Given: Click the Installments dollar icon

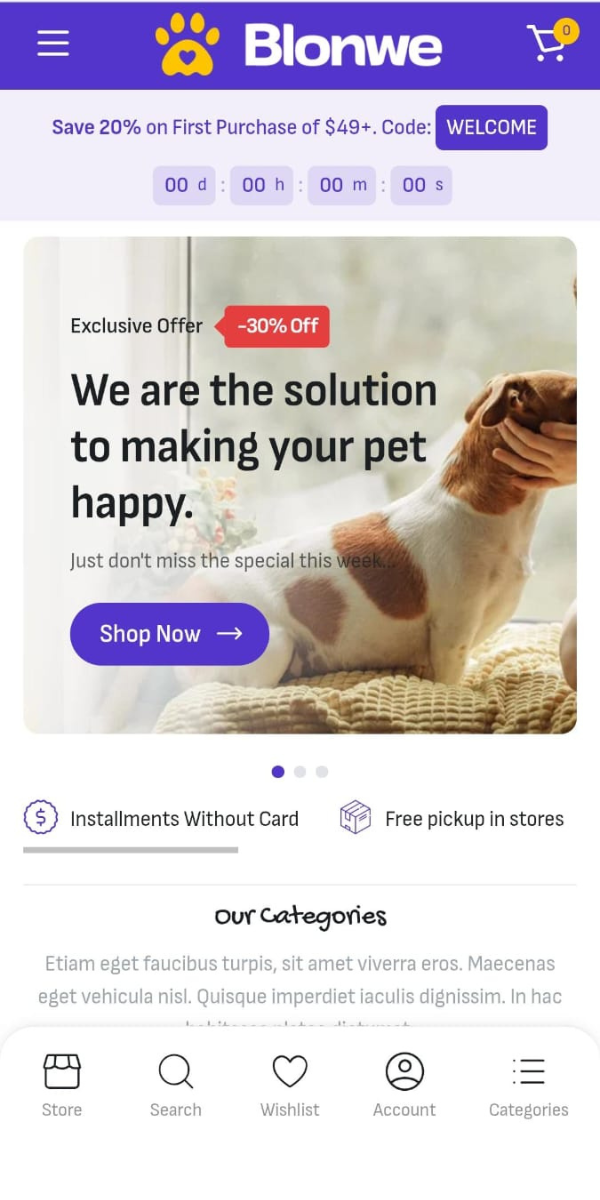Looking at the screenshot, I should coord(40,818).
